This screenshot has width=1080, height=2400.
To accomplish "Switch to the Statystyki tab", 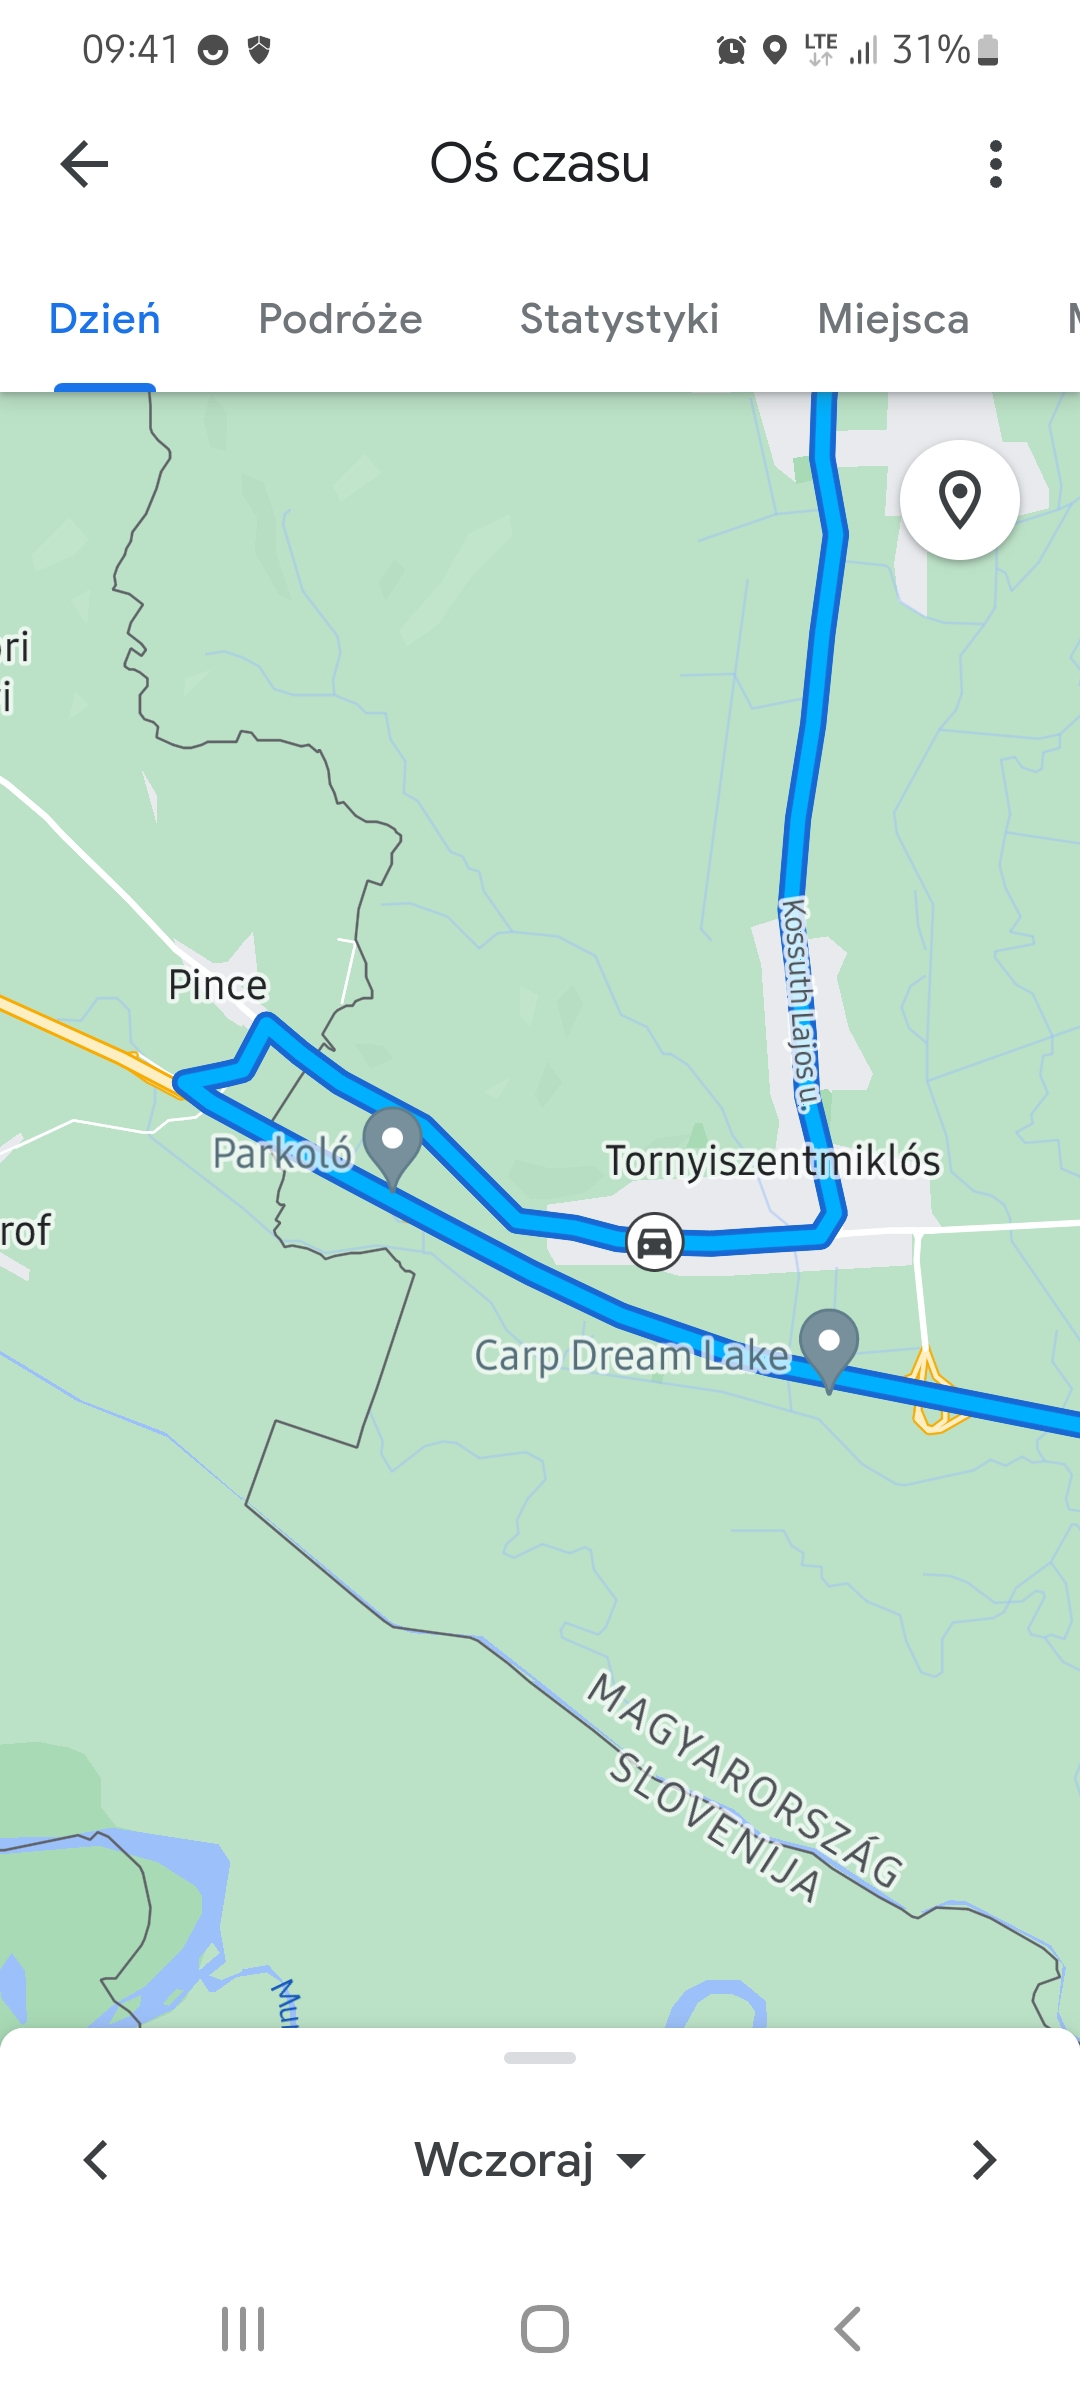I will [x=620, y=319].
